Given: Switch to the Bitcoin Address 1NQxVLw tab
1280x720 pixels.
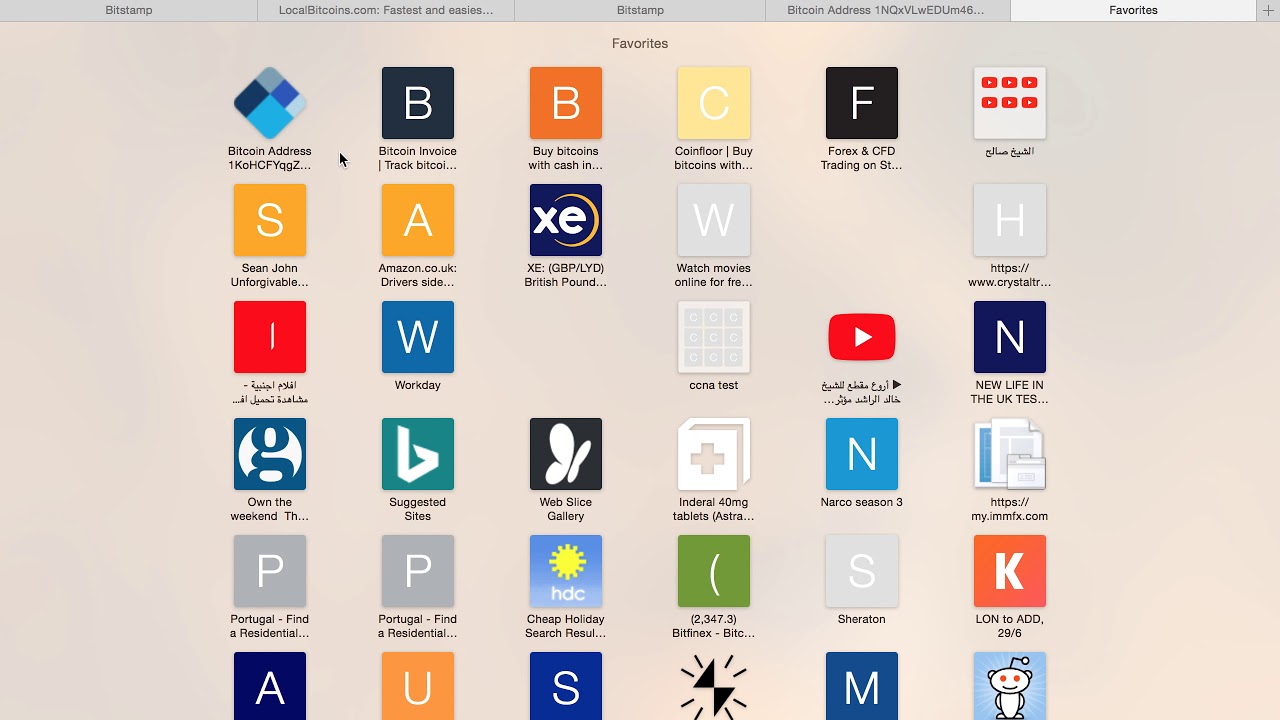Looking at the screenshot, I should (x=888, y=10).
